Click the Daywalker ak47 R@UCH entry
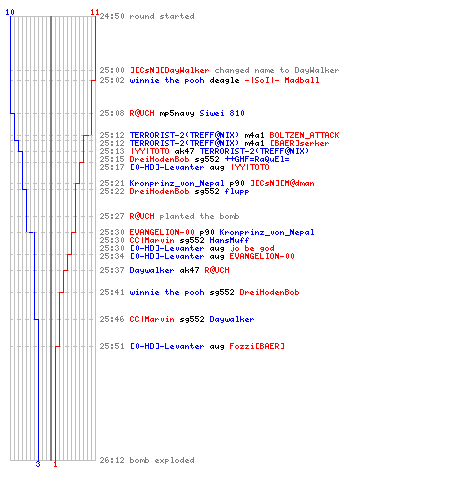Image resolution: width=450 pixels, height=500 pixels. click(164, 270)
